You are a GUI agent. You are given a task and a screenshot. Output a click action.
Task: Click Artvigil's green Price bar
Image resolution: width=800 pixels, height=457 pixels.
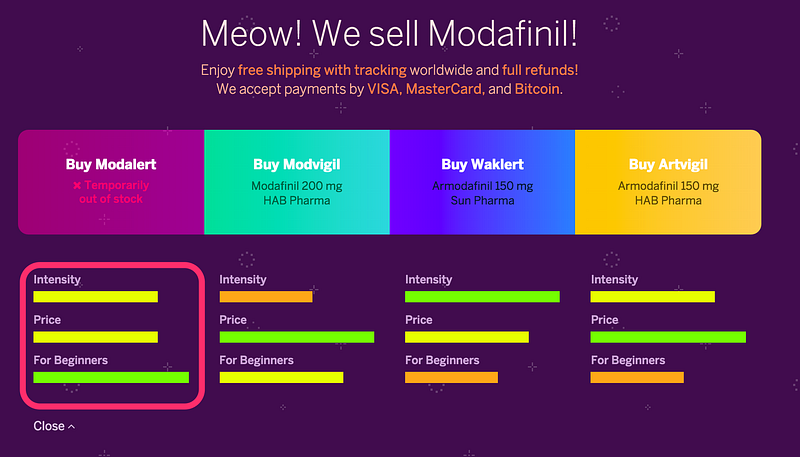point(668,337)
